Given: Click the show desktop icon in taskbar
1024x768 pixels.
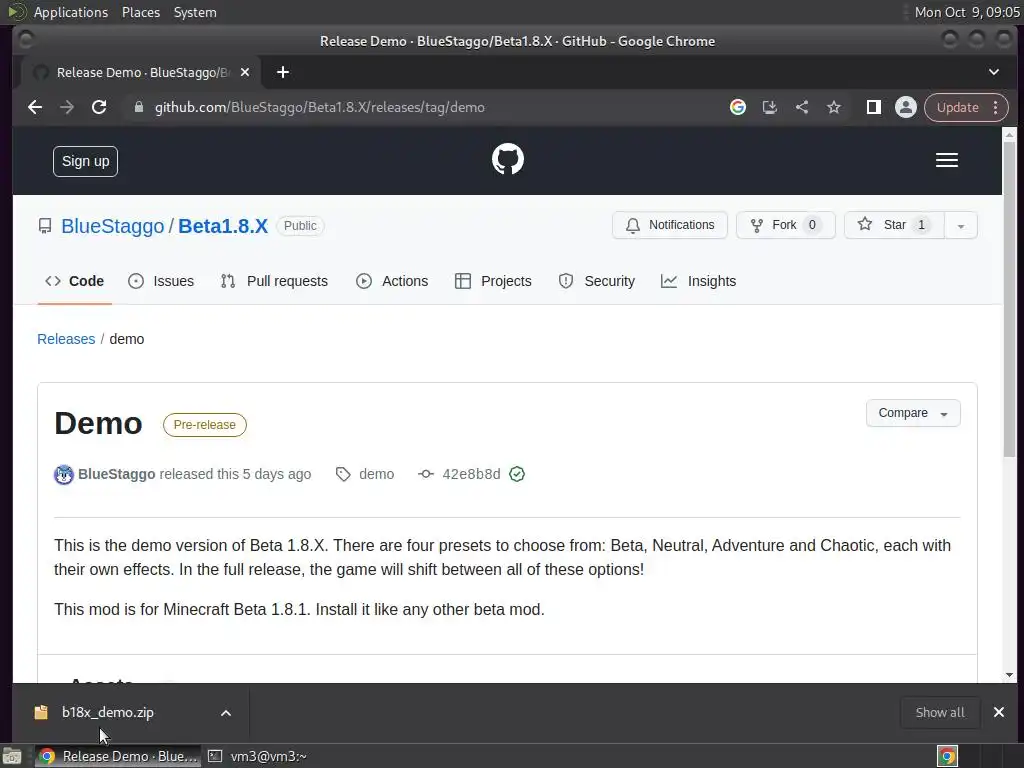Looking at the screenshot, I should pyautogui.click(x=12, y=756).
